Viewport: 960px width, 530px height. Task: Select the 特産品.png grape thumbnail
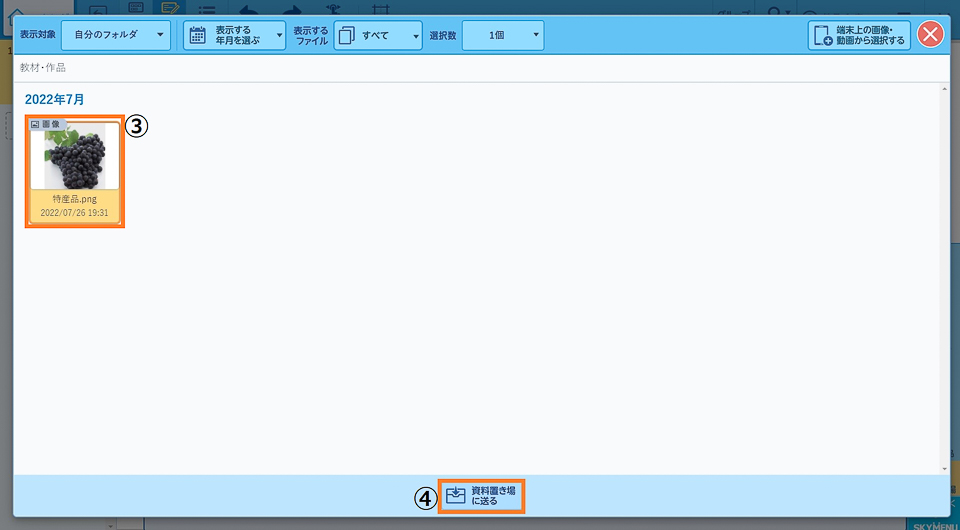tap(74, 158)
